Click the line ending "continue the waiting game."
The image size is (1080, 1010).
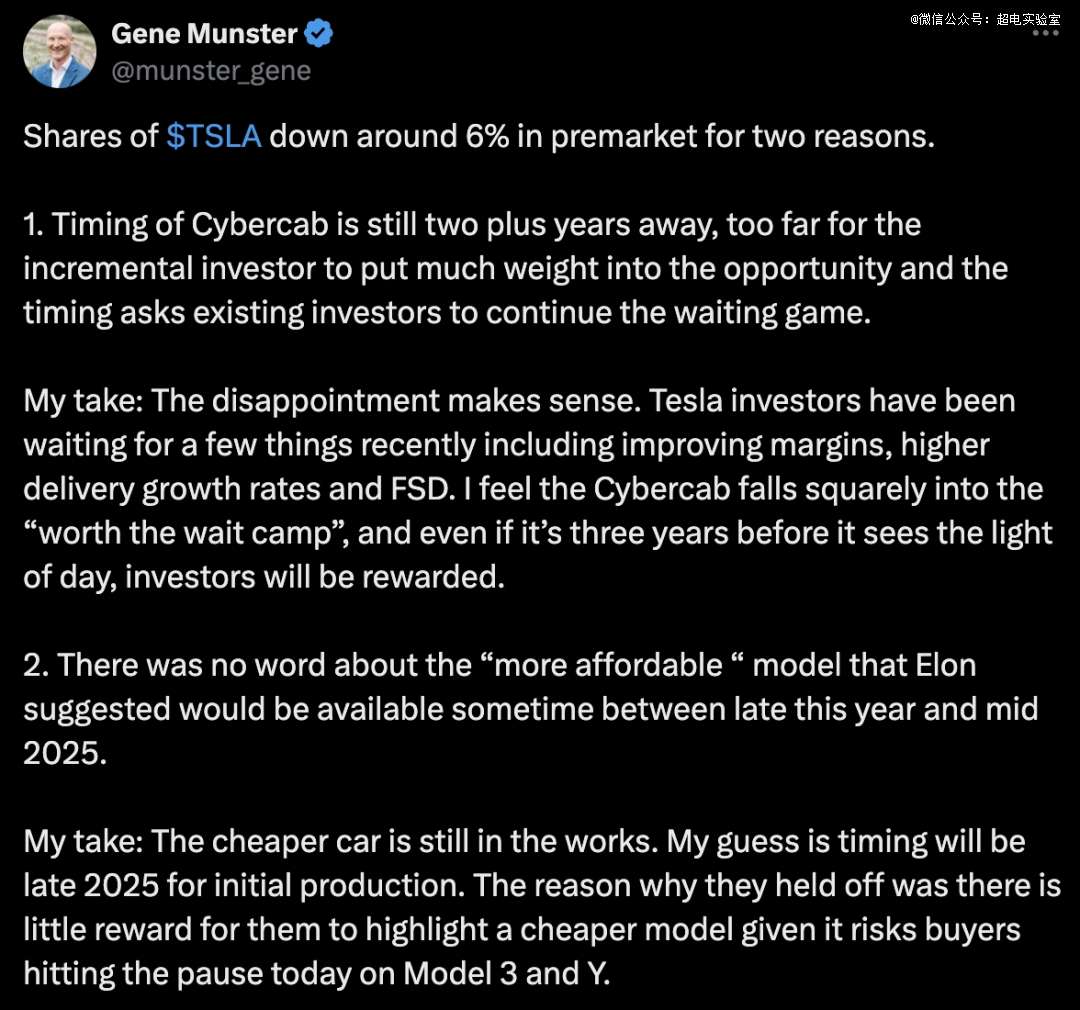click(x=447, y=313)
